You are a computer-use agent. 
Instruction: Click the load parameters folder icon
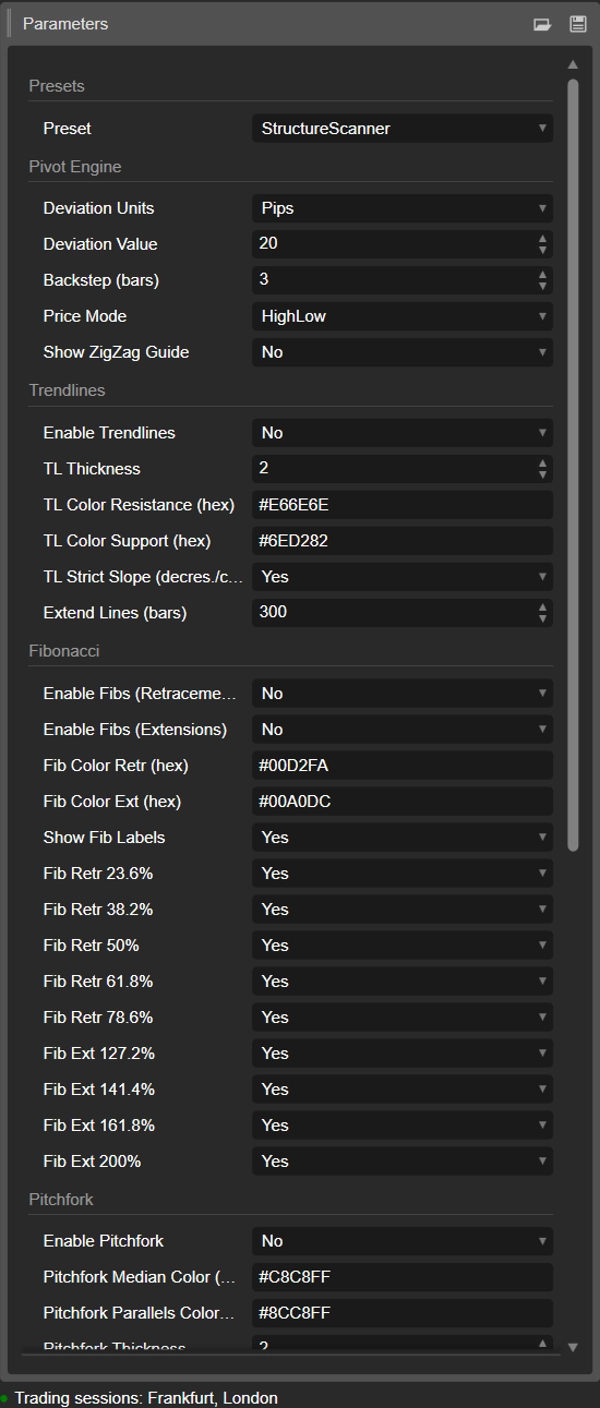(542, 24)
